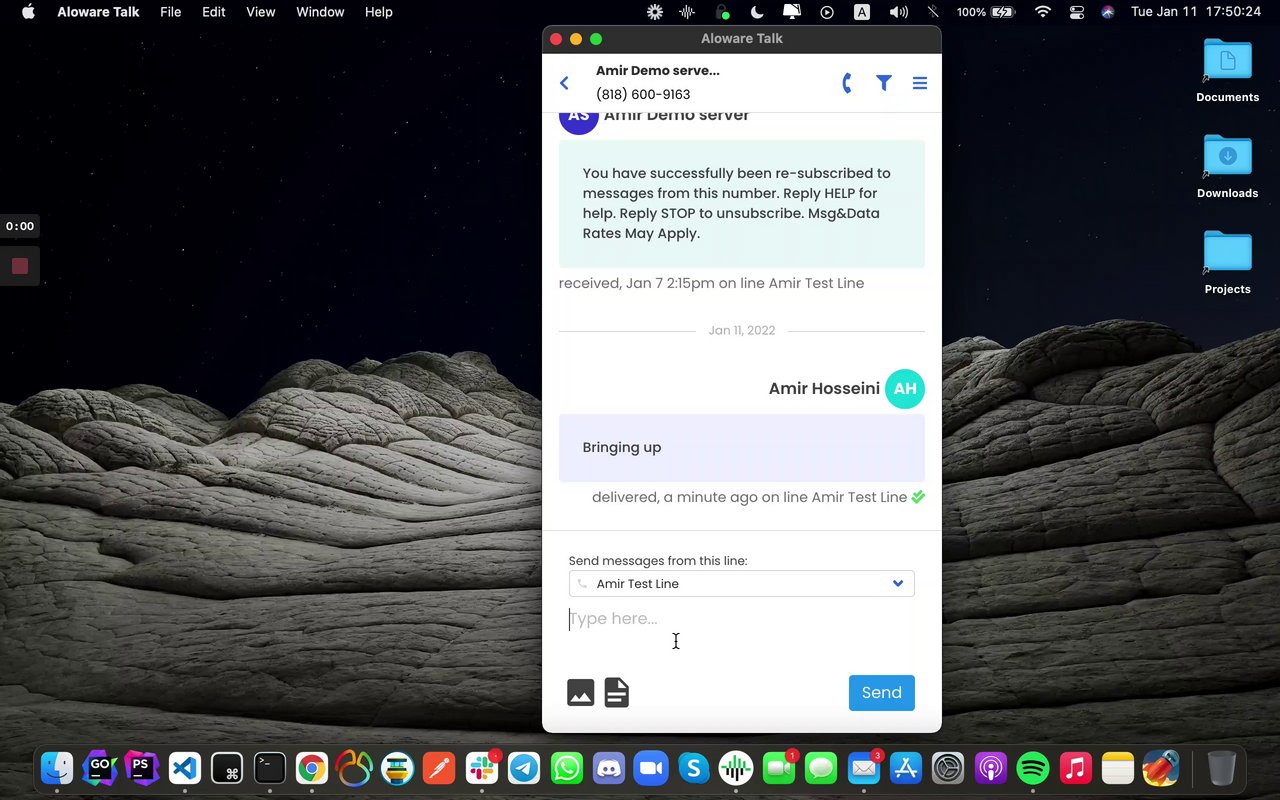
Task: Open the Aloware Talk app menu
Action: tap(98, 12)
